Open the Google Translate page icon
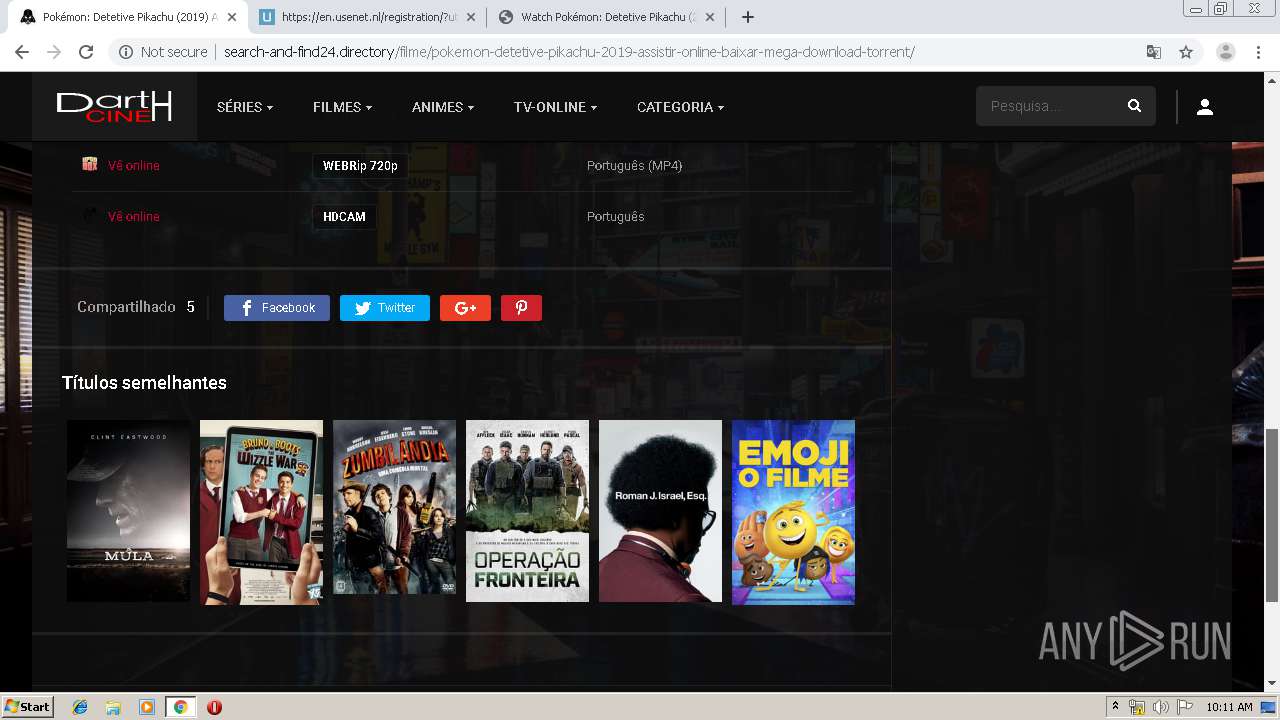The height and width of the screenshot is (720, 1280). pos(1153,52)
